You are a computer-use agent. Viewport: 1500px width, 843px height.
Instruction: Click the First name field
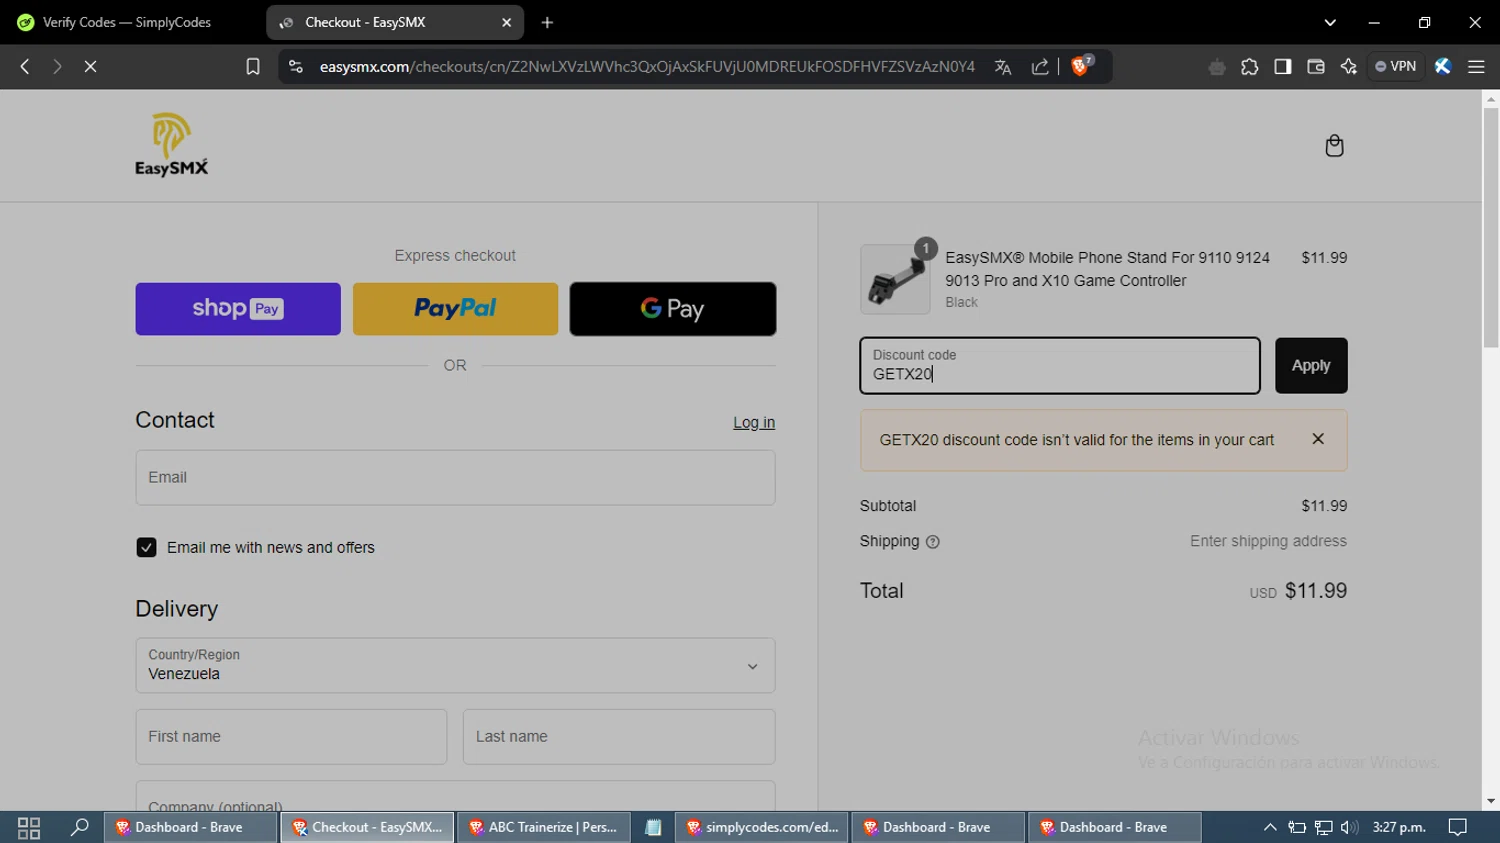(291, 737)
